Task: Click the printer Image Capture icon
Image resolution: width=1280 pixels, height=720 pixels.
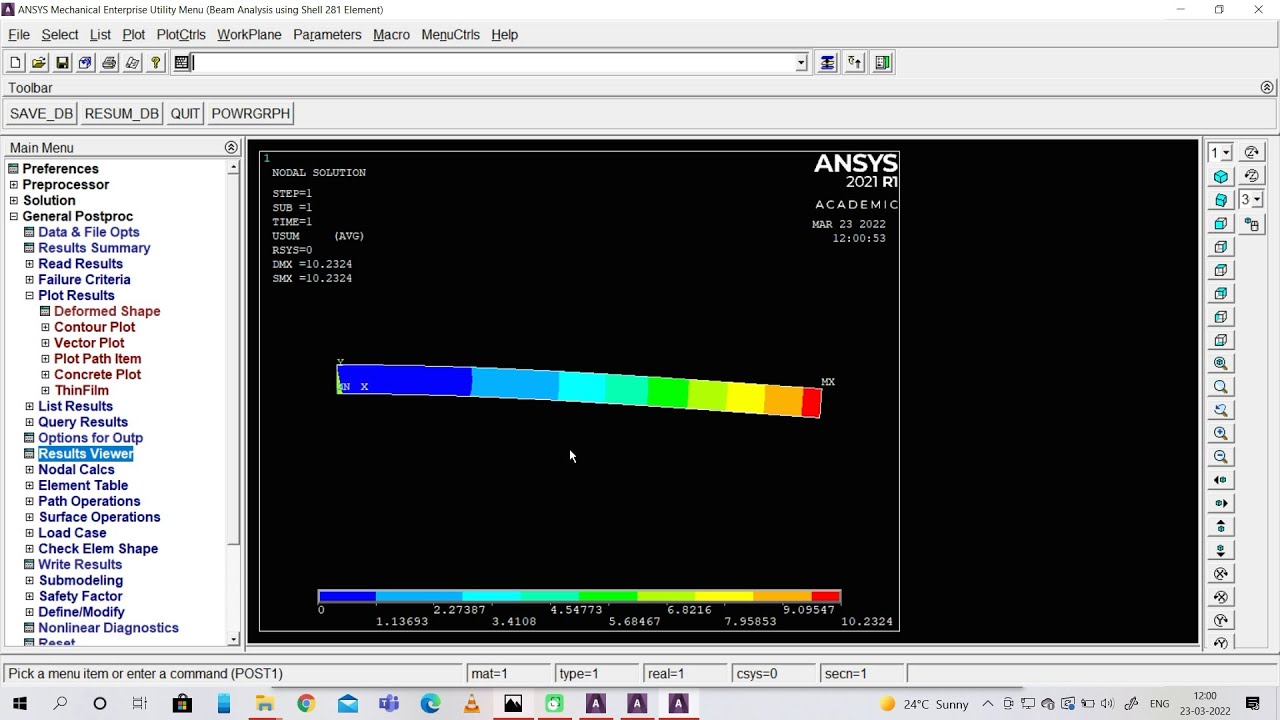Action: pyautogui.click(x=109, y=63)
